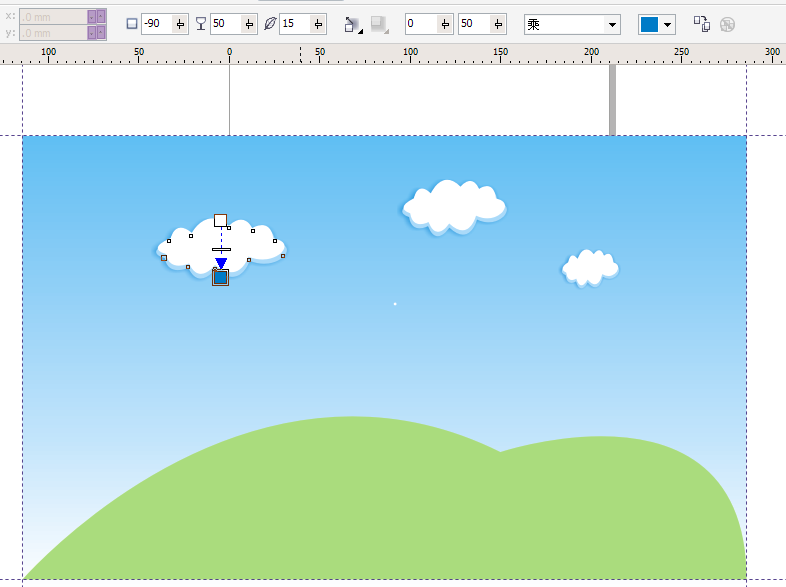Expand the transparency operation dropdown arrow
Viewport: 786px width, 587px height.
612,24
